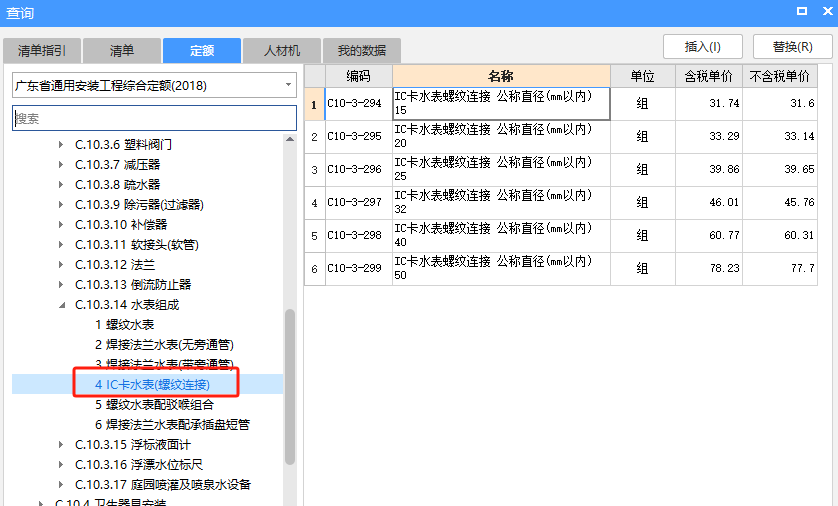Viewport: 838px width, 506px height.
Task: Click the 名称 column header
Action: pos(501,76)
